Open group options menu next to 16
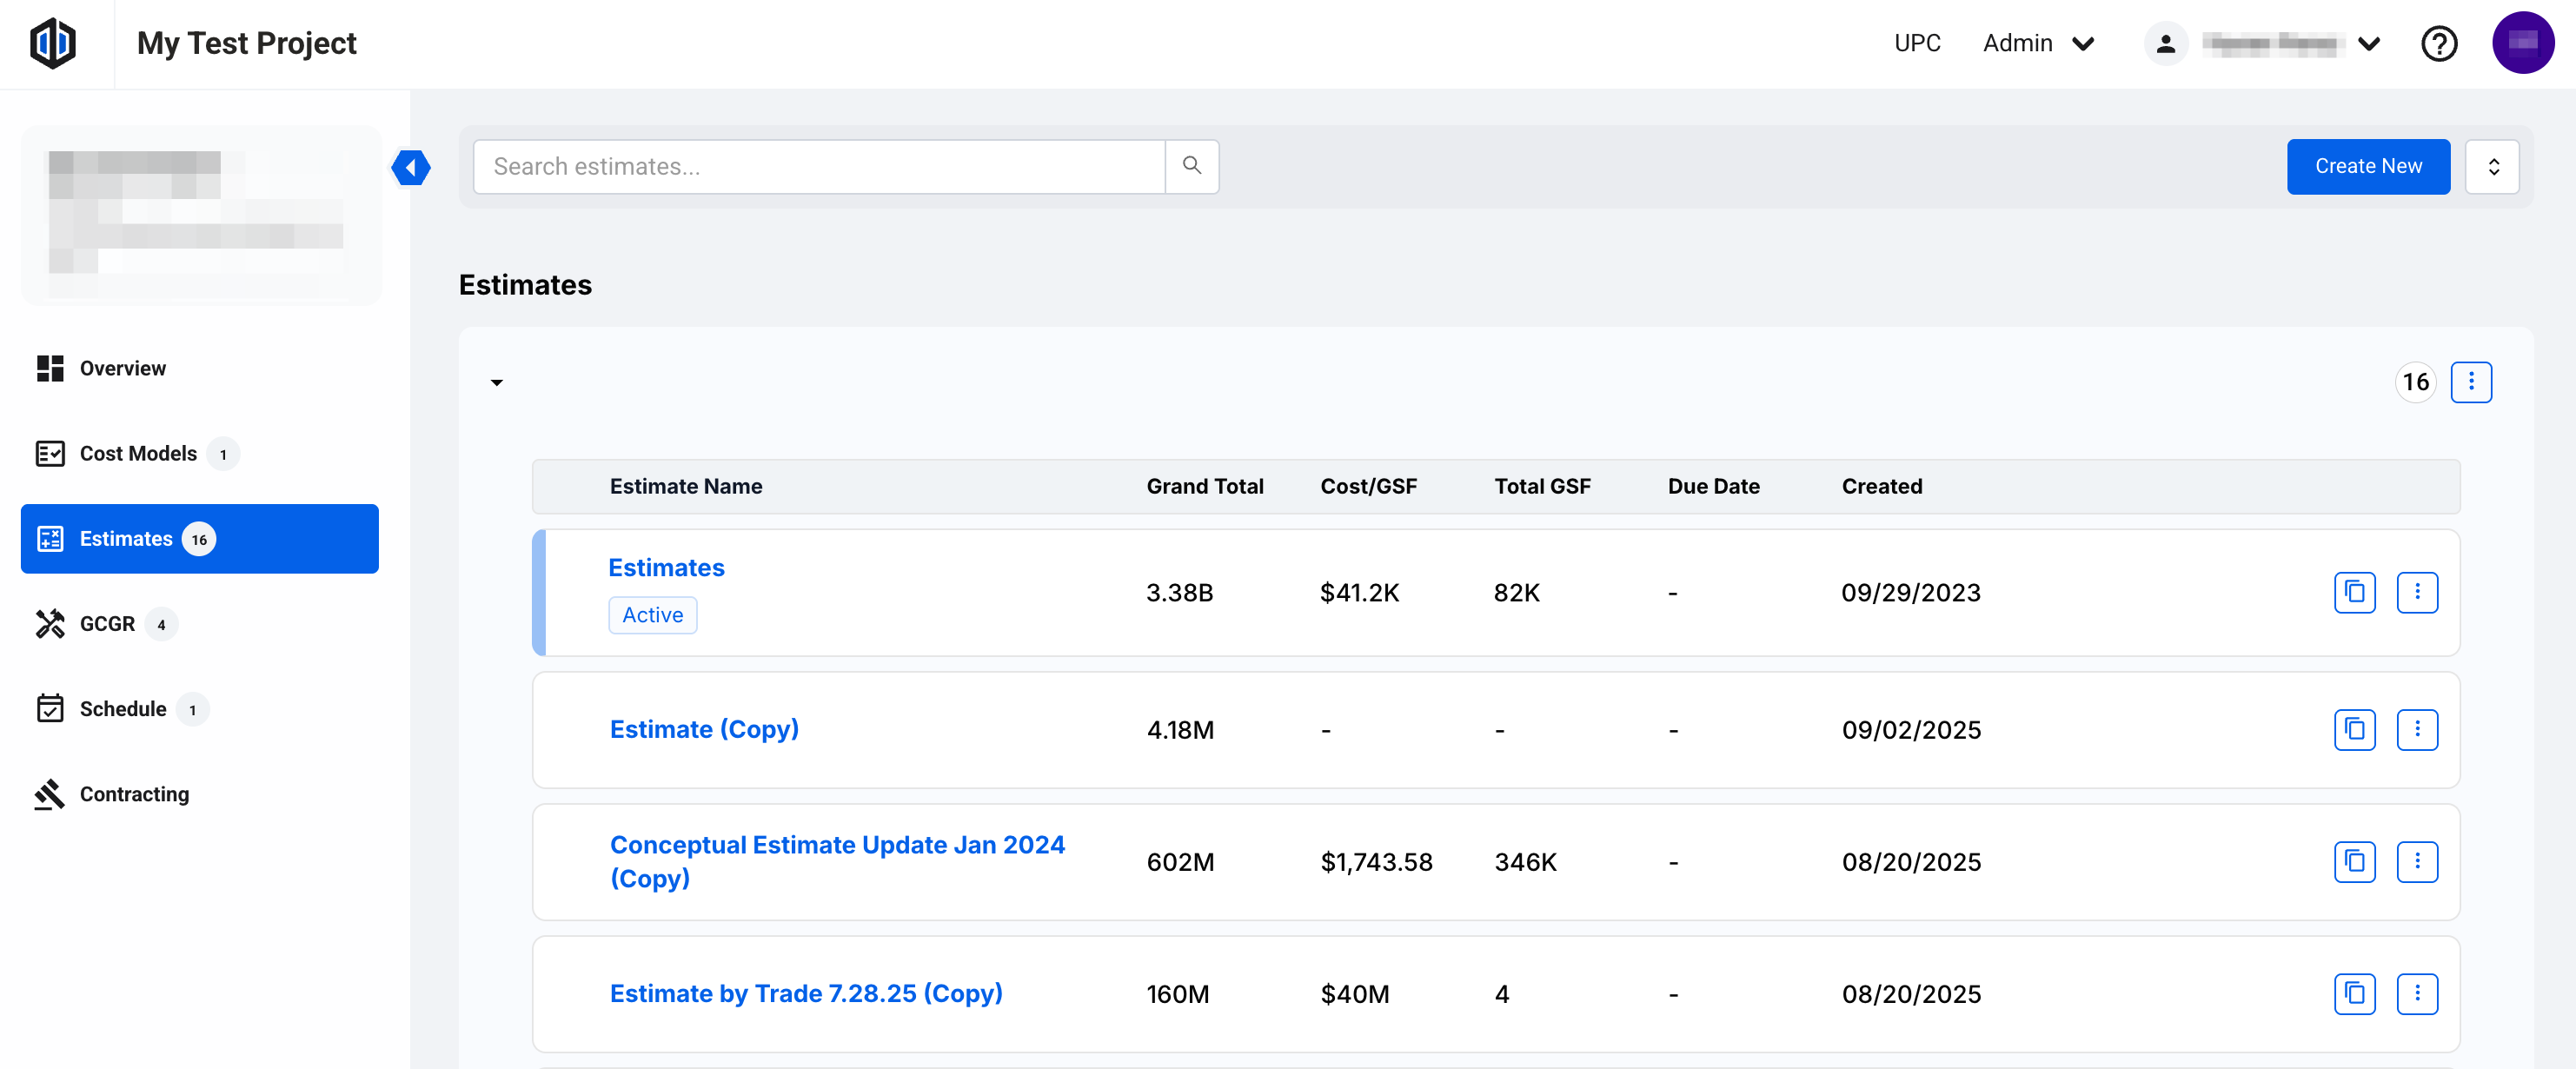The width and height of the screenshot is (2576, 1069). 2471,382
